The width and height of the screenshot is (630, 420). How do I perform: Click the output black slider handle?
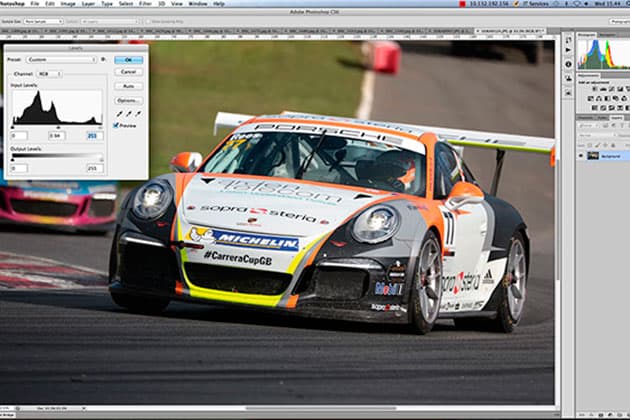coord(12,160)
